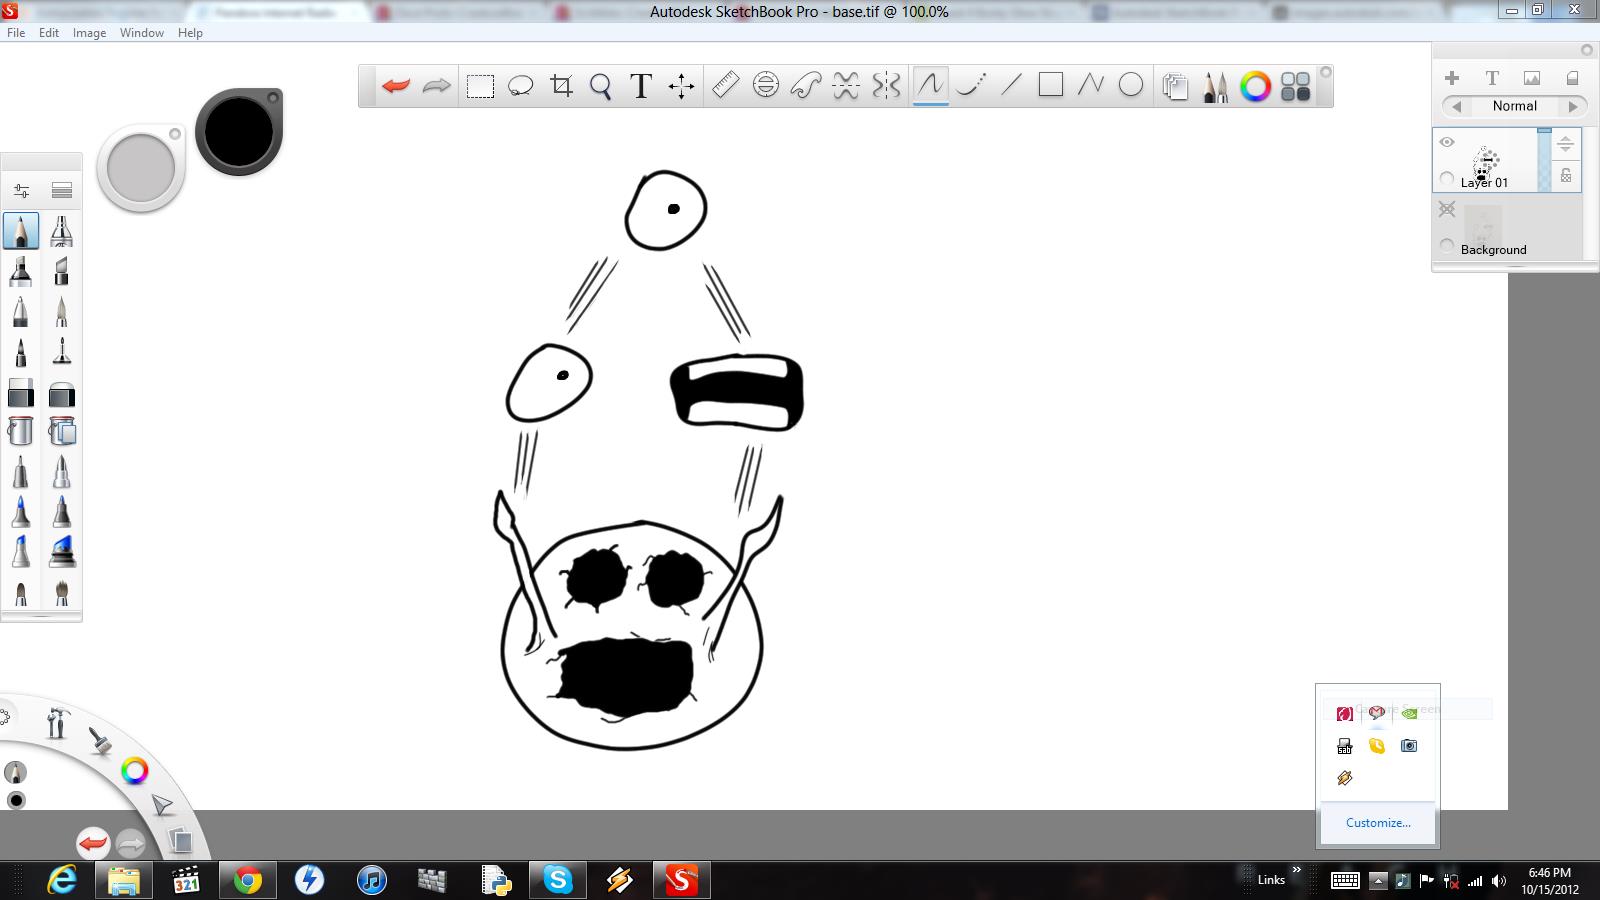Click the Undo arrow in top toolbar
The height and width of the screenshot is (900, 1600).
click(396, 86)
